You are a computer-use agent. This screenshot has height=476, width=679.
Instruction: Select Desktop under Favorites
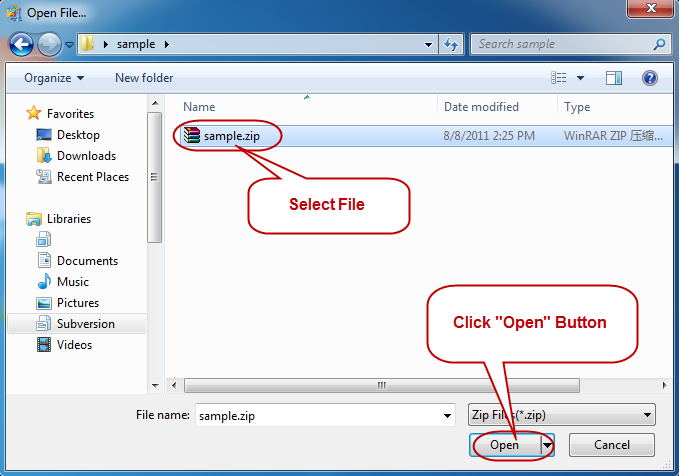[x=78, y=135]
